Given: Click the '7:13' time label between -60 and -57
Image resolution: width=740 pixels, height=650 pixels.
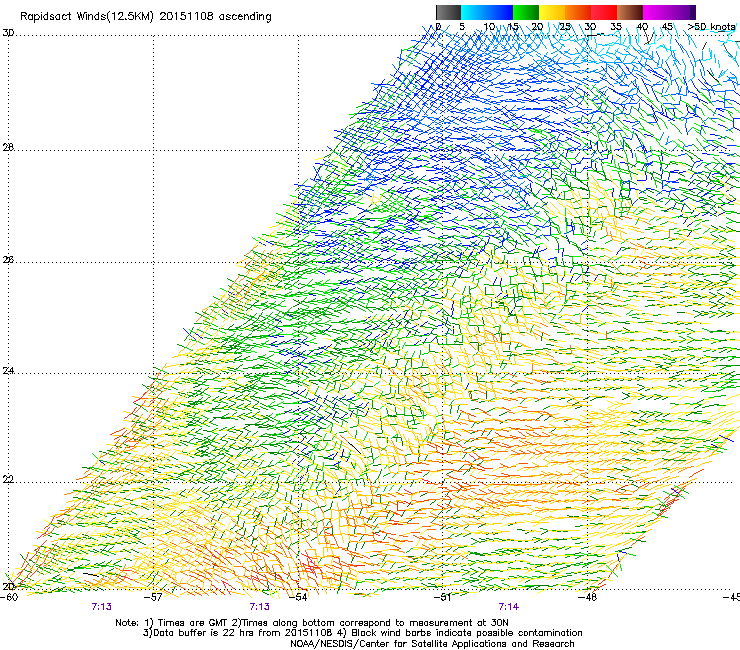Looking at the screenshot, I should (101, 607).
